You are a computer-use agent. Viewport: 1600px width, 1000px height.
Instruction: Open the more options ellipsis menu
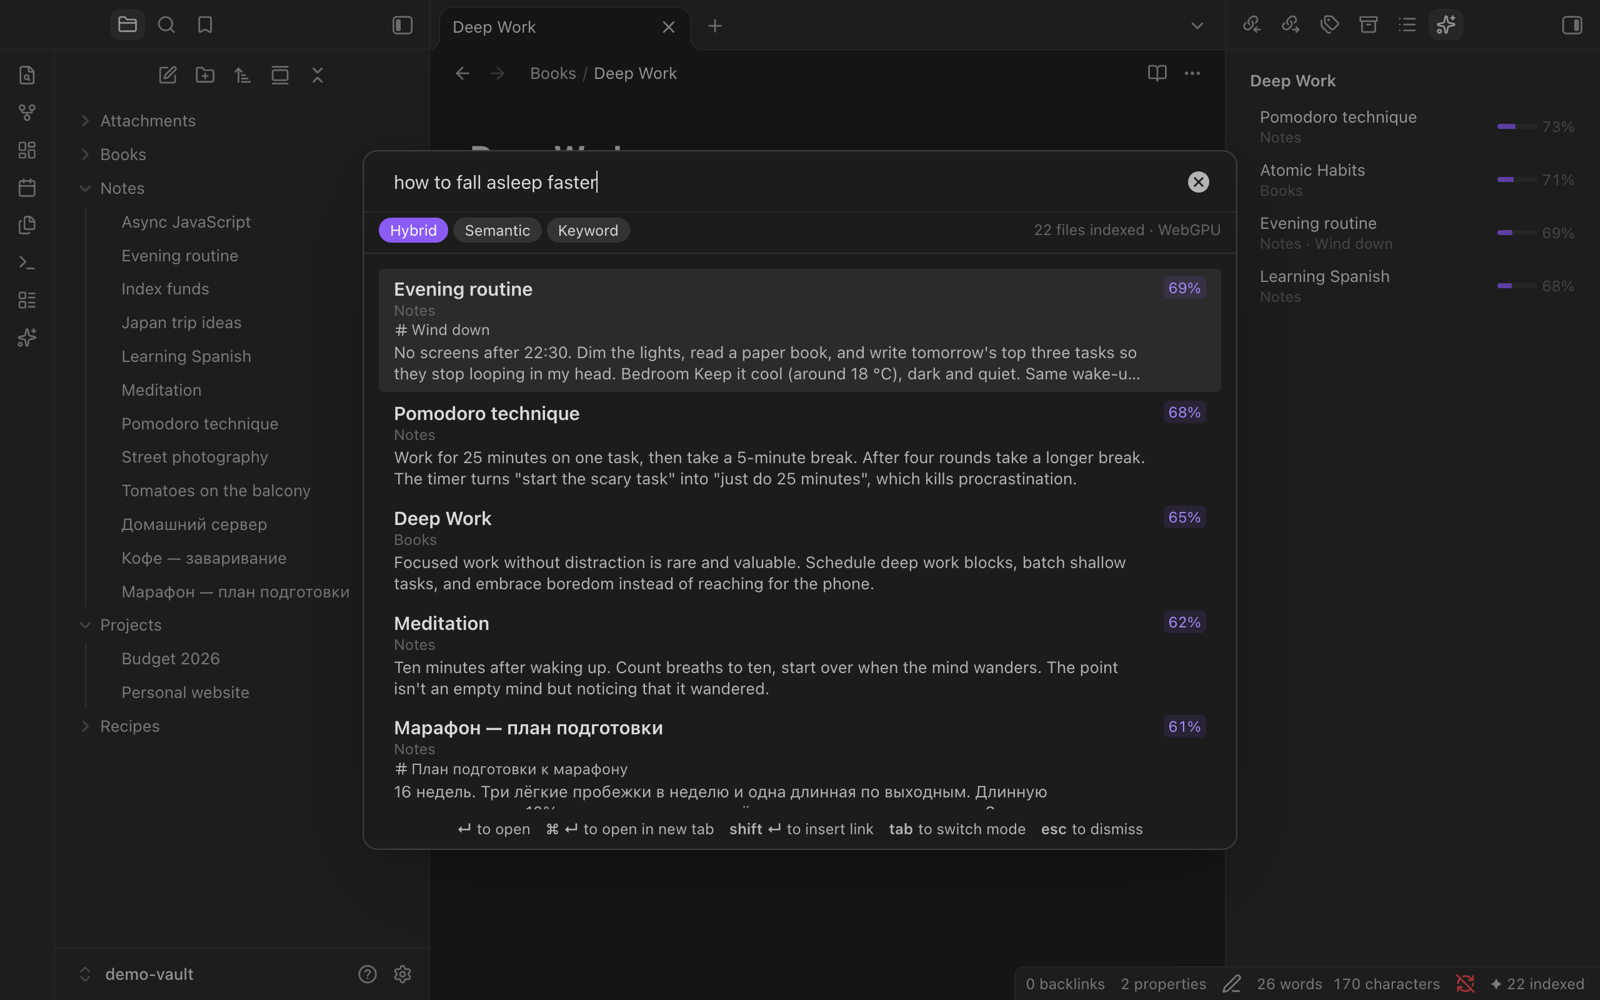tap(1192, 73)
